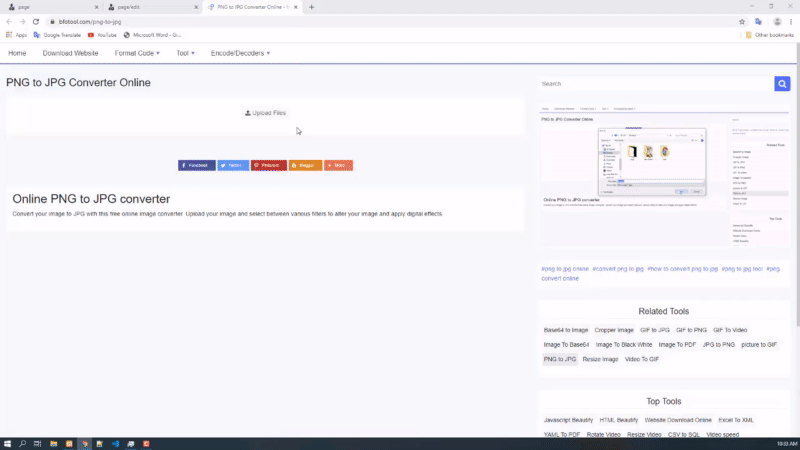Expand the Tool dropdown menu
This screenshot has height=450, width=800.
(185, 52)
